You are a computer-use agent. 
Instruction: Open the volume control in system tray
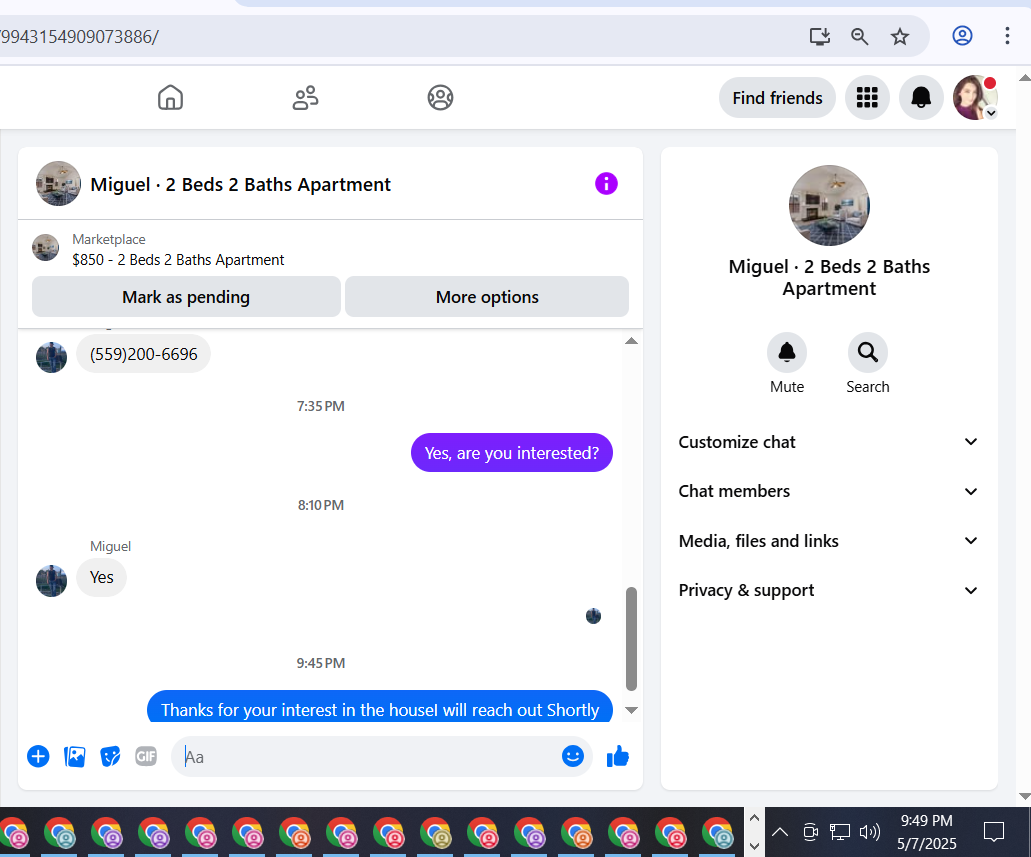coord(870,832)
